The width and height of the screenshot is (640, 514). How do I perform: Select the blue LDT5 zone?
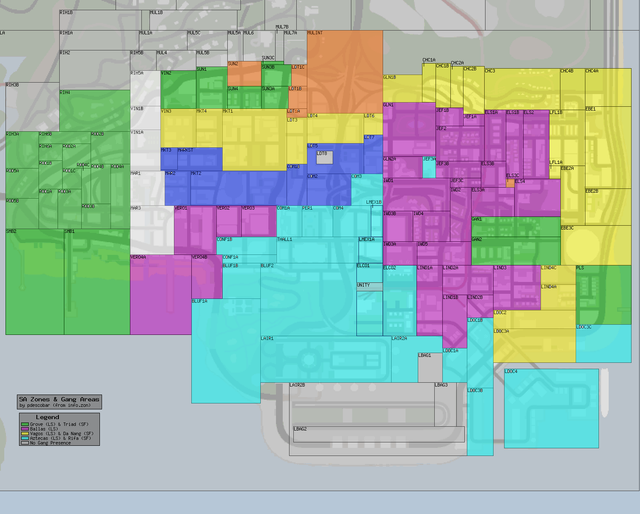[x=335, y=158]
